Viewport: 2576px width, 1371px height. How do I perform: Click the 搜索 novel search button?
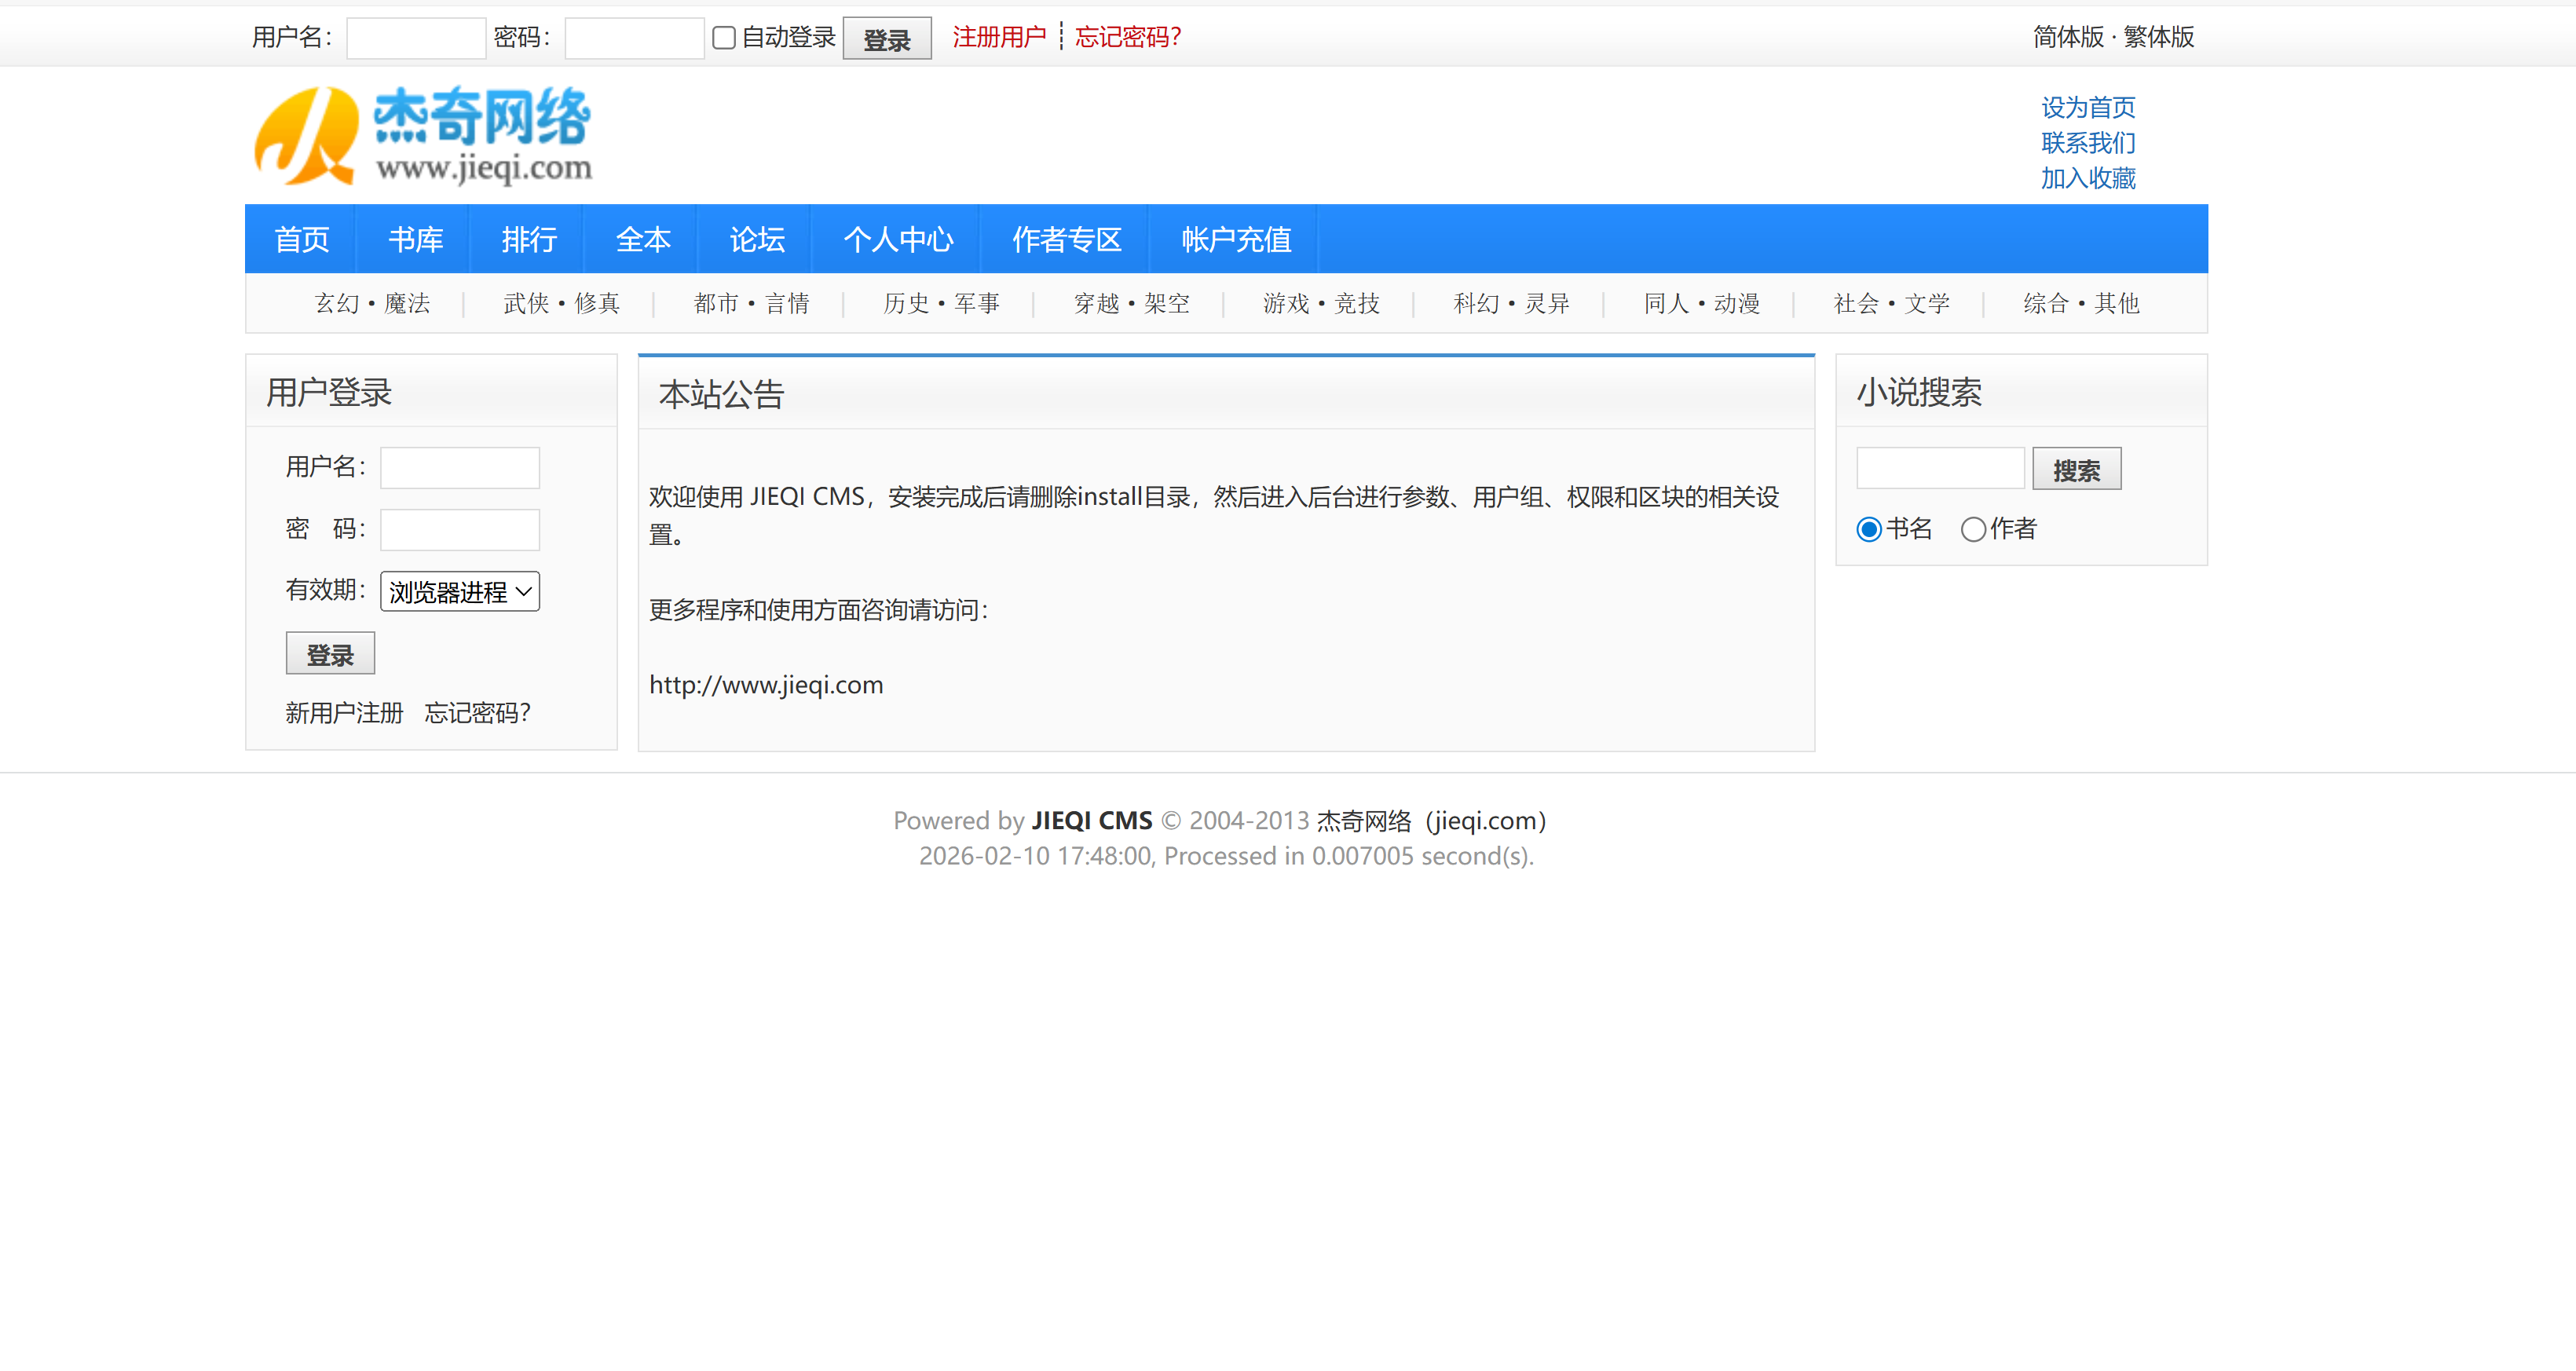click(x=2076, y=470)
